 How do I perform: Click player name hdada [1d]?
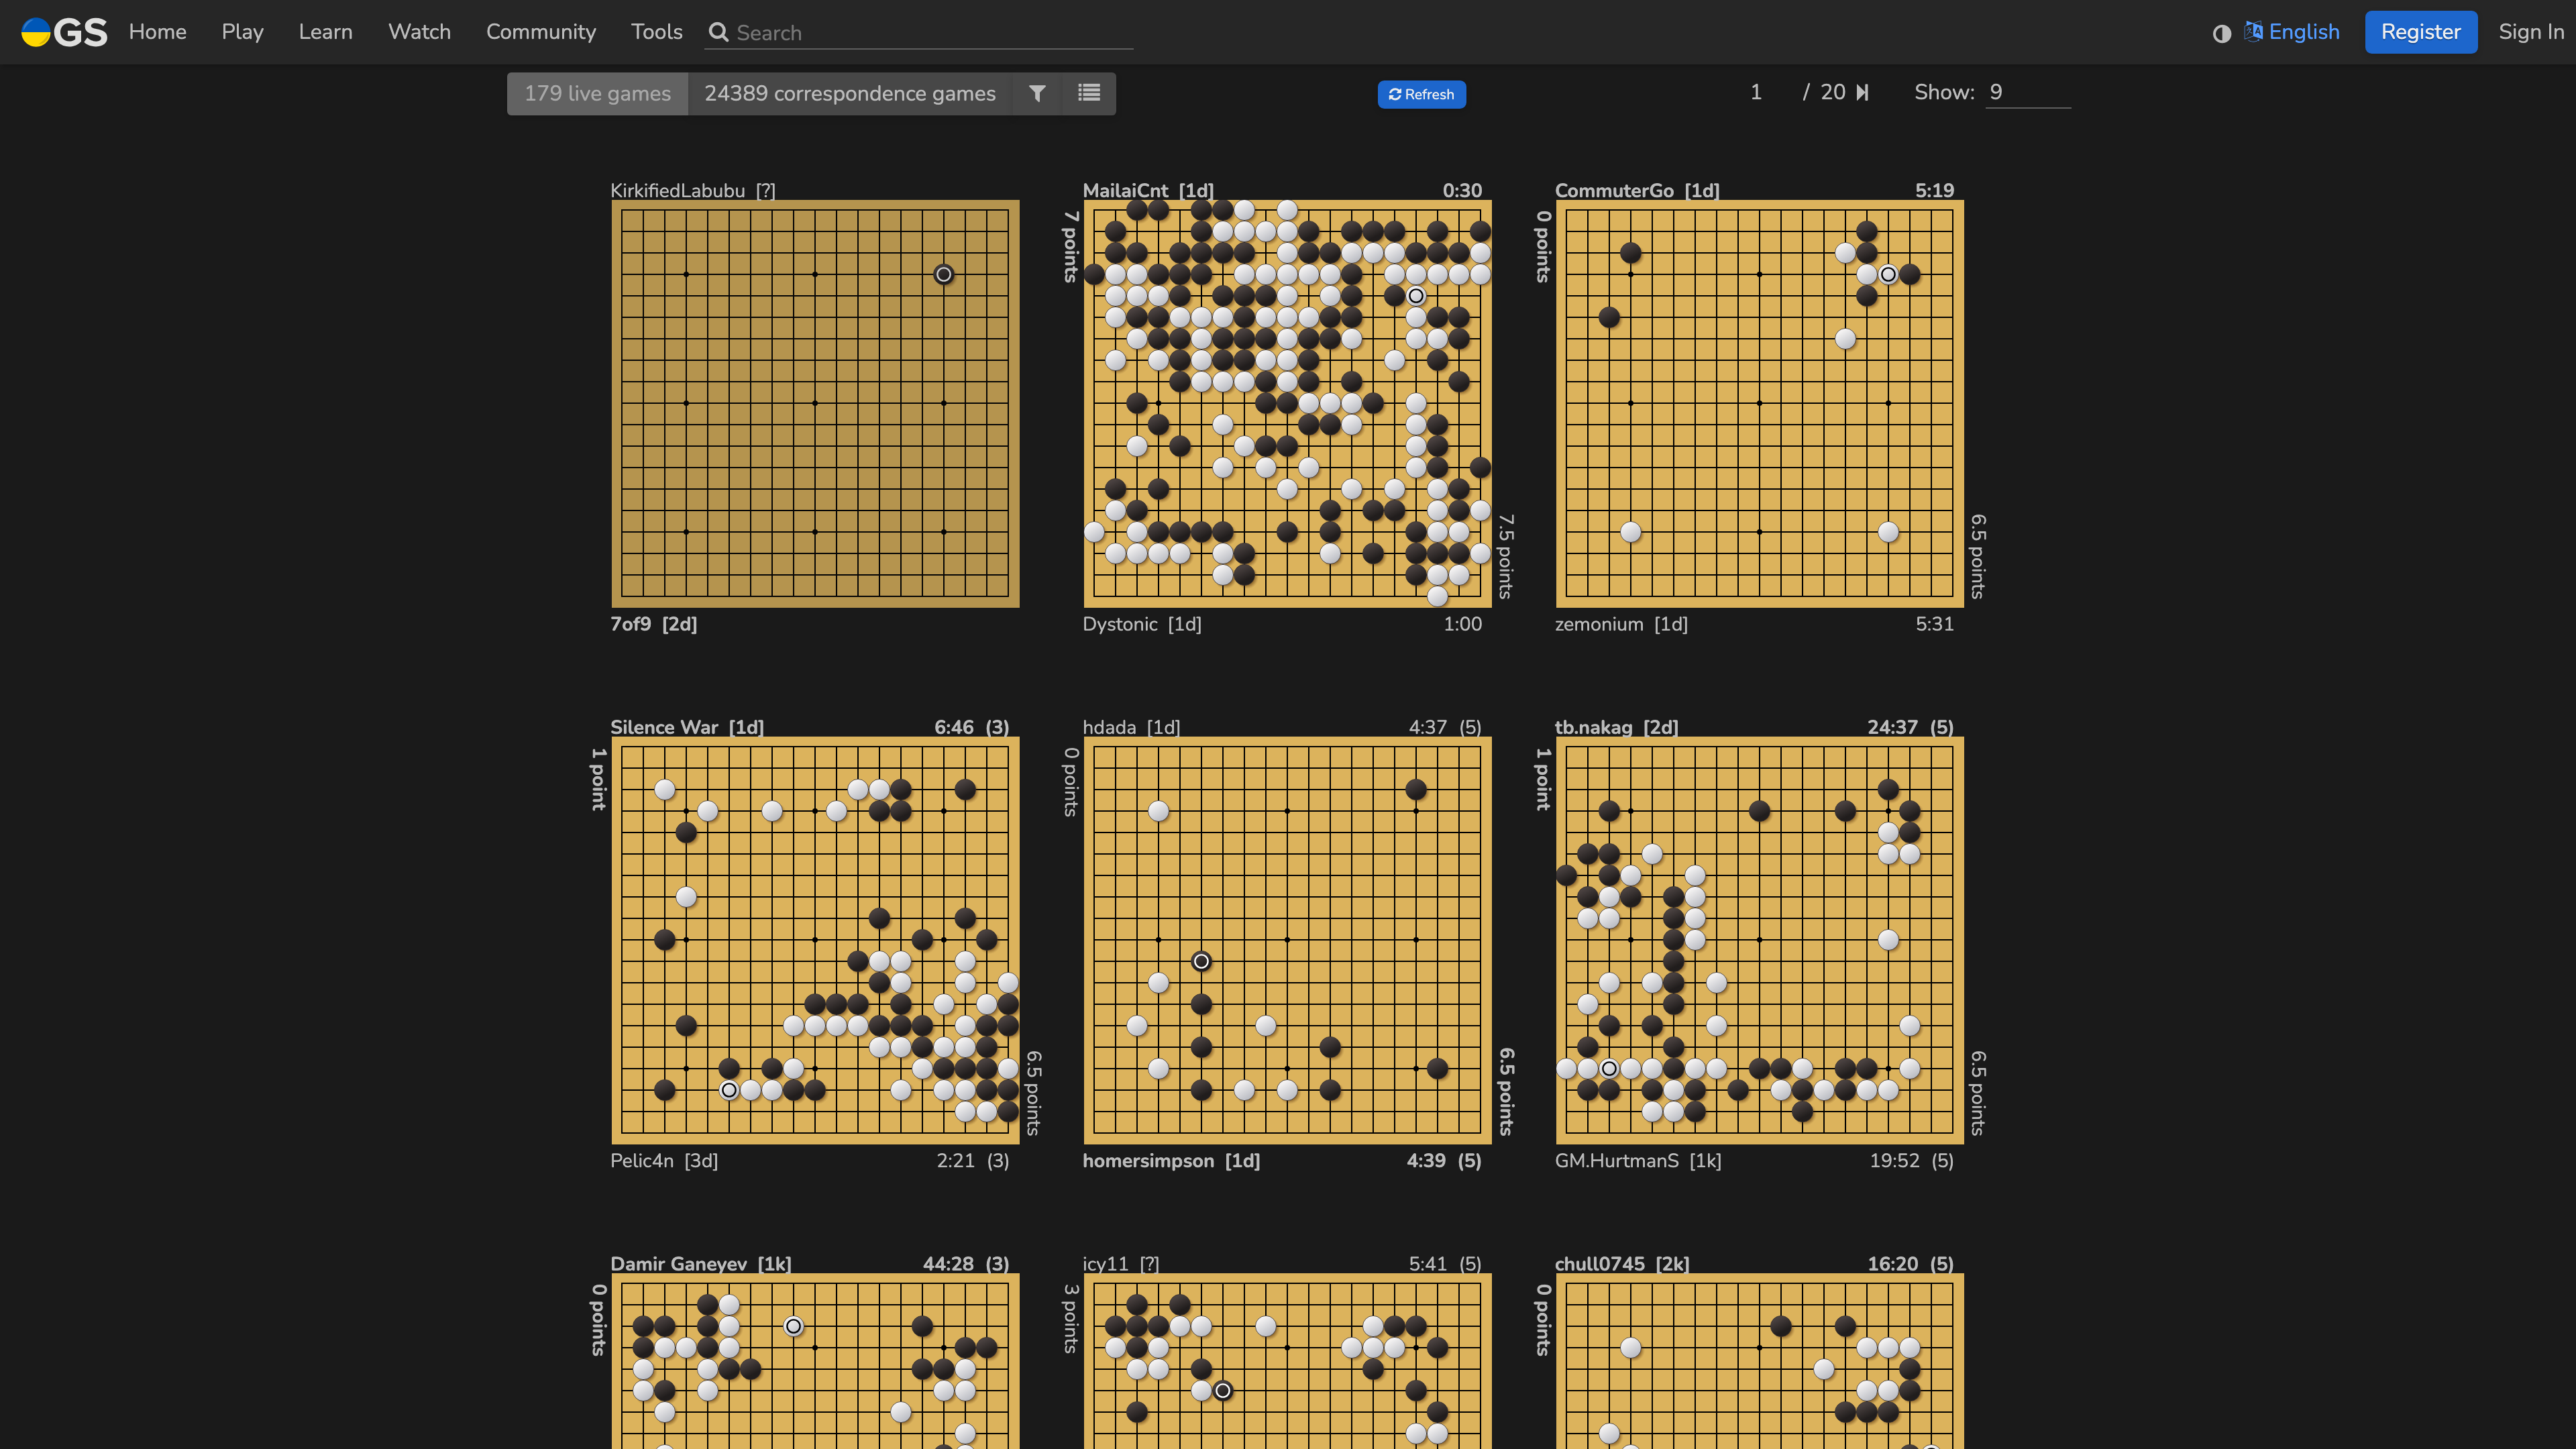pyautogui.click(x=1131, y=727)
